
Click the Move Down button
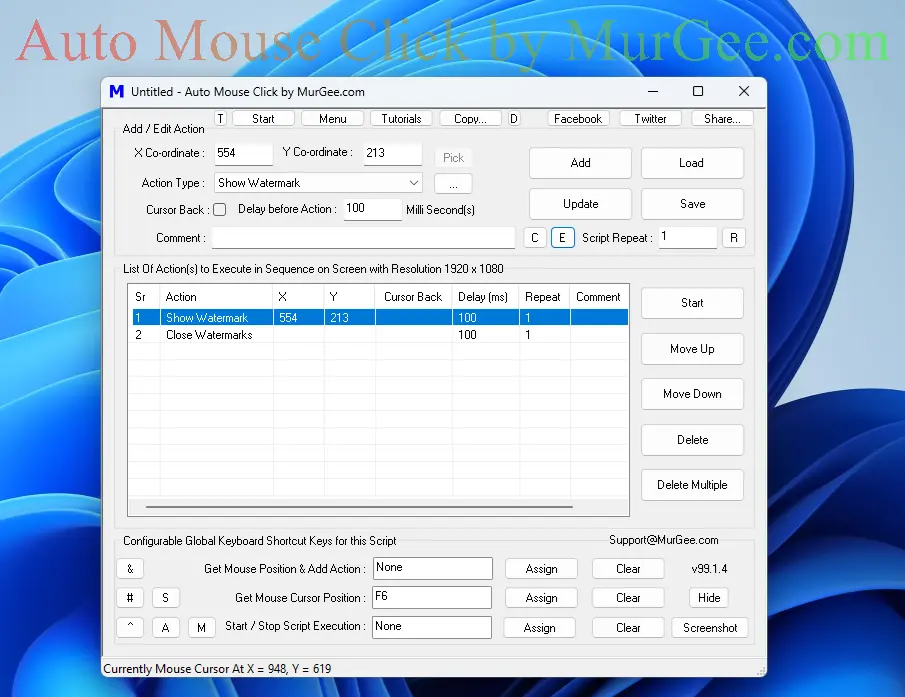(x=692, y=394)
